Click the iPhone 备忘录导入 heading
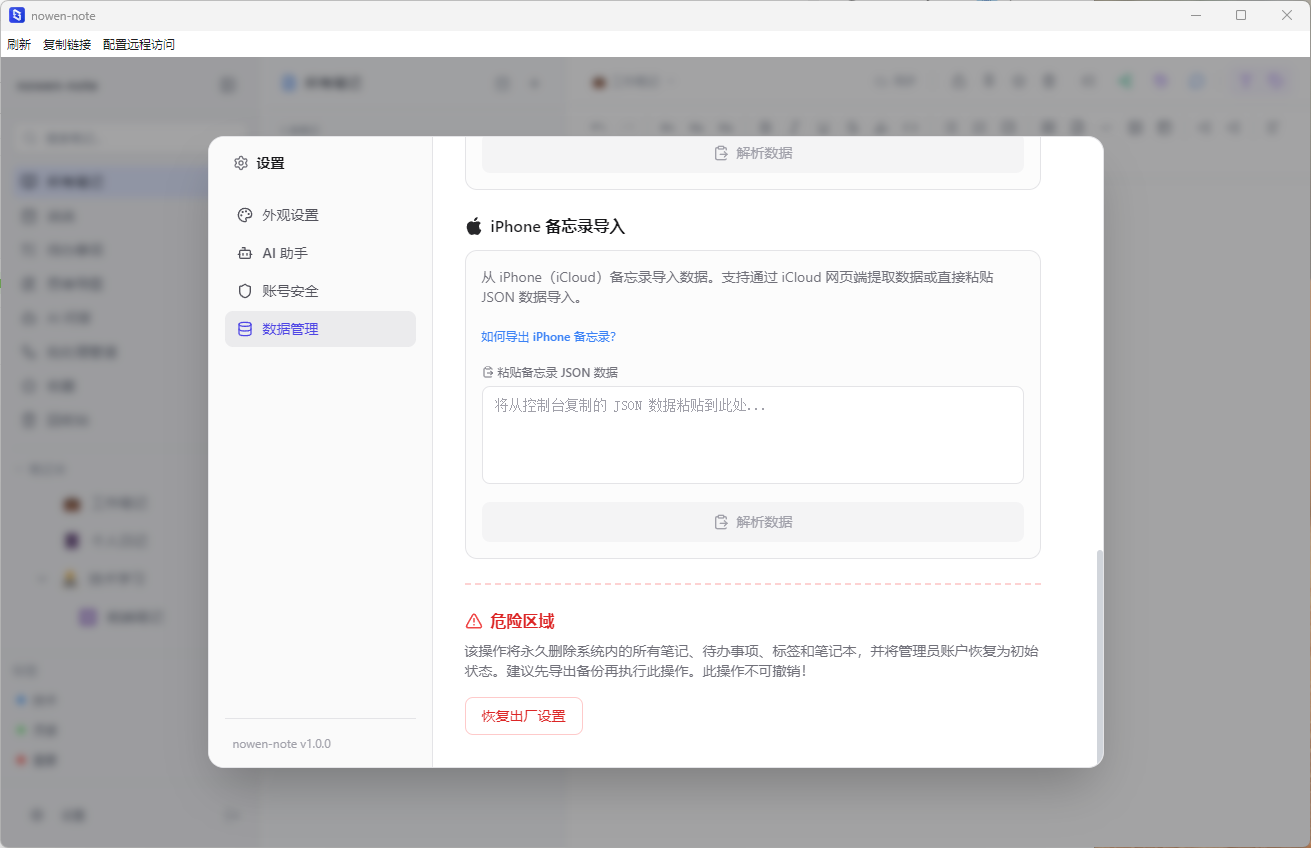The image size is (1311, 848). (557, 227)
